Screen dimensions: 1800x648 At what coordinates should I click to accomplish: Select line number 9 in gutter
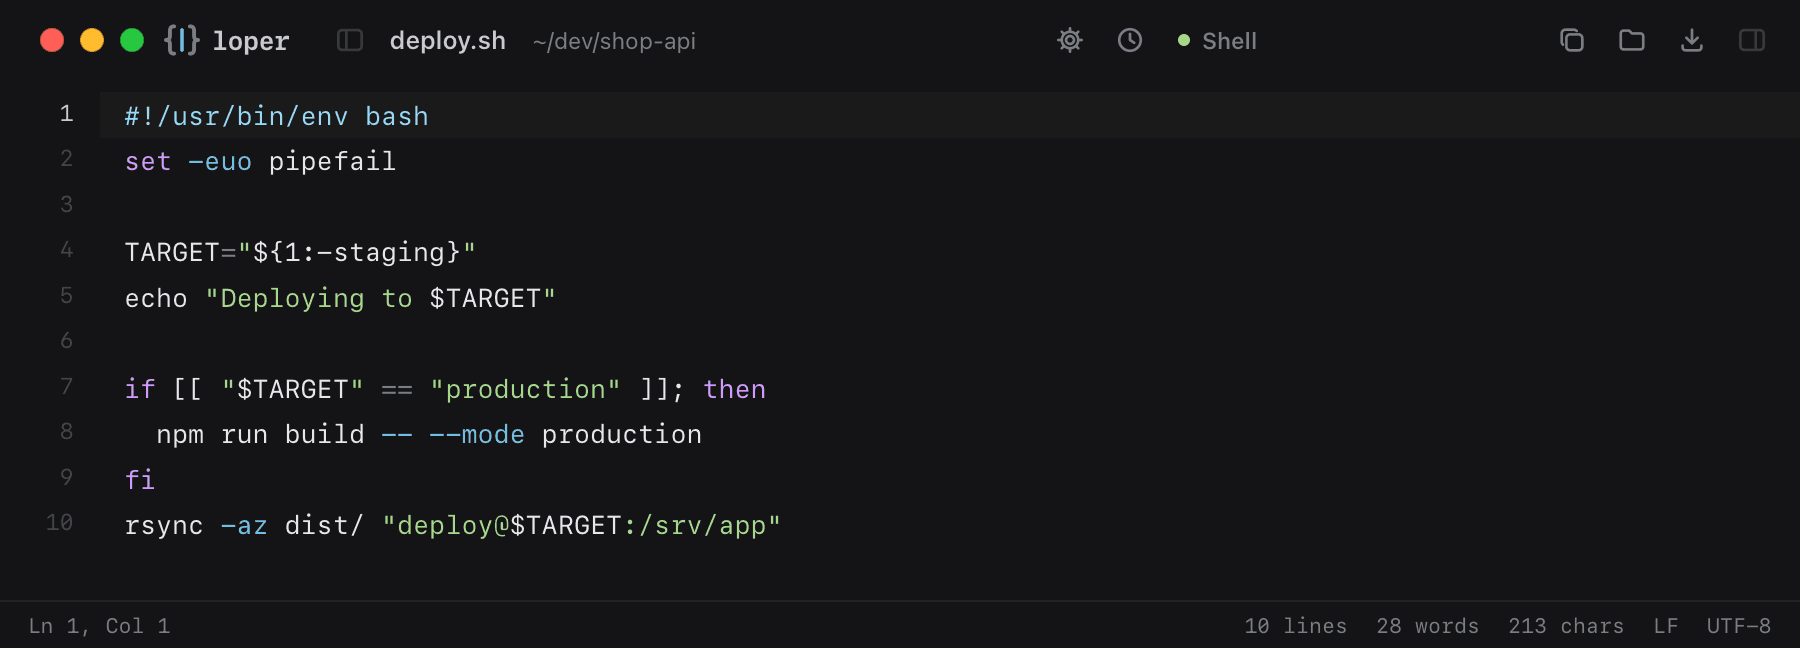(66, 477)
